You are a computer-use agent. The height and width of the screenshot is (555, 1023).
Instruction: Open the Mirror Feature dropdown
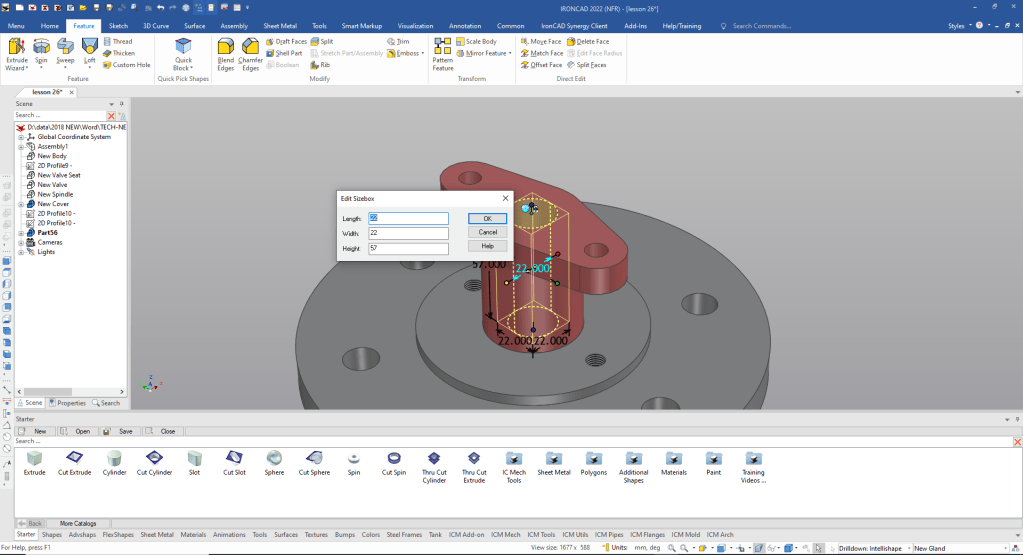(x=512, y=53)
